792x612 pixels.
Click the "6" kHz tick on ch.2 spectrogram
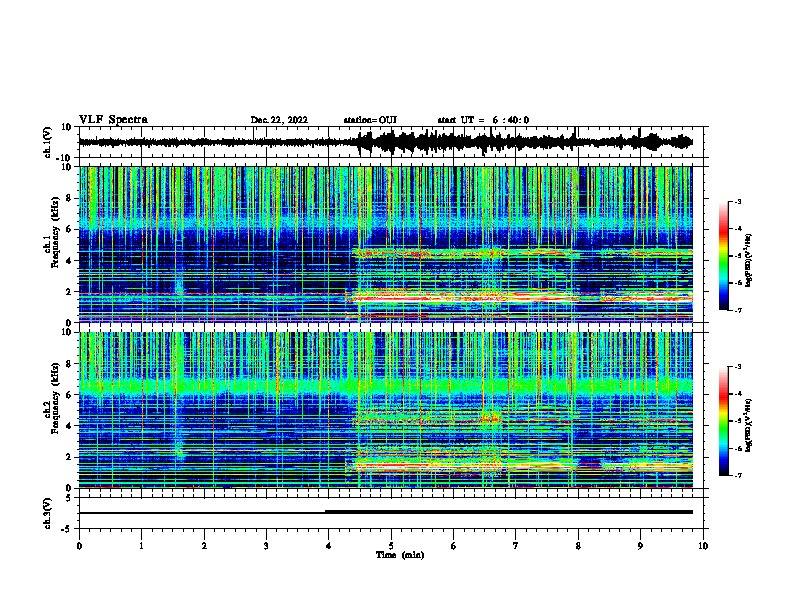coord(69,395)
